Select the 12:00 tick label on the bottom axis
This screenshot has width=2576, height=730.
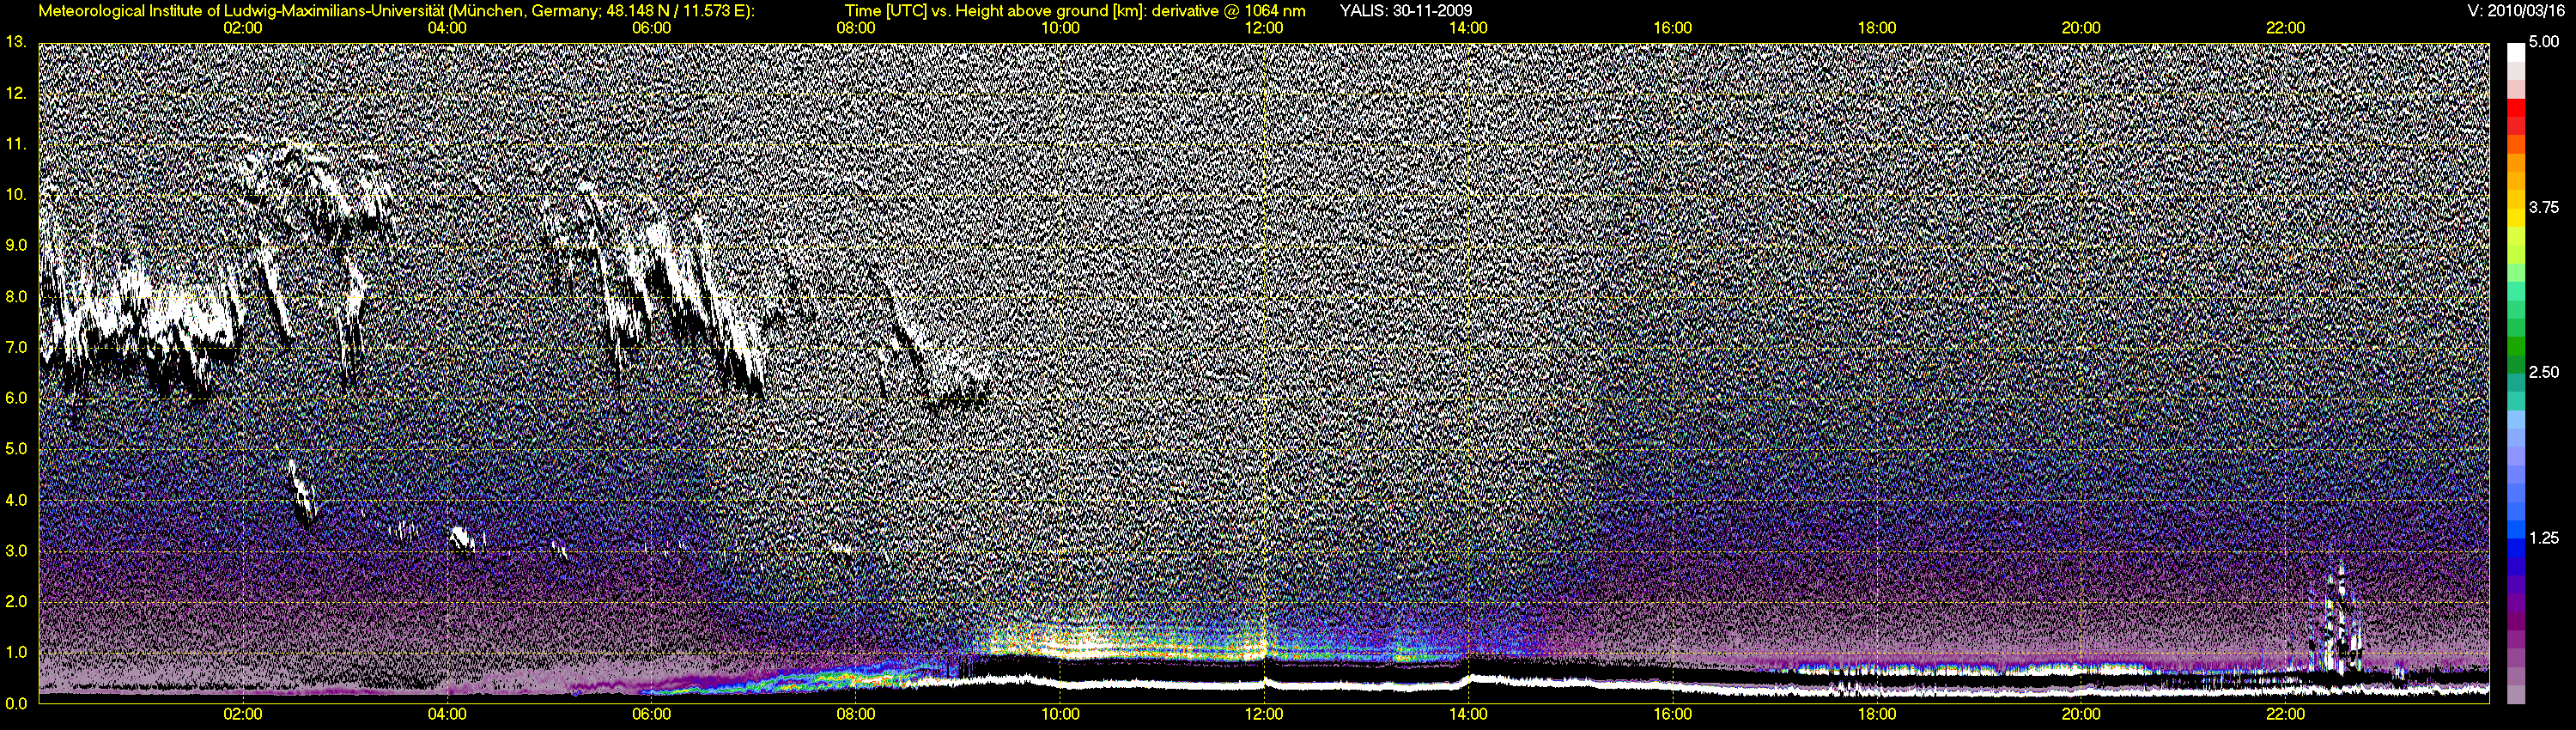(1264, 715)
